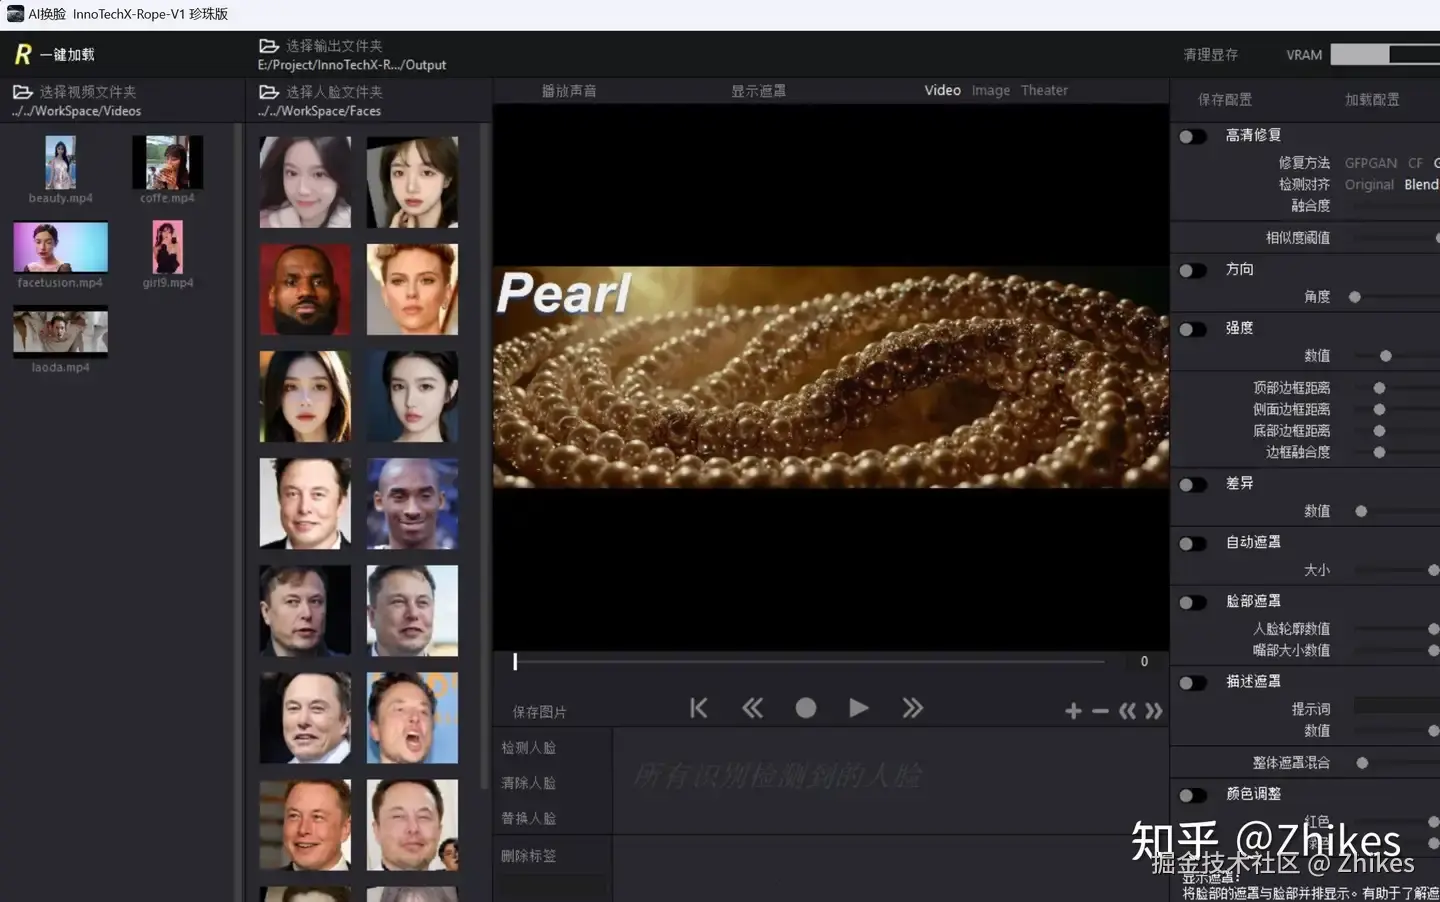Add a marker with the plus icon
Image resolution: width=1440 pixels, height=902 pixels.
[1073, 711]
